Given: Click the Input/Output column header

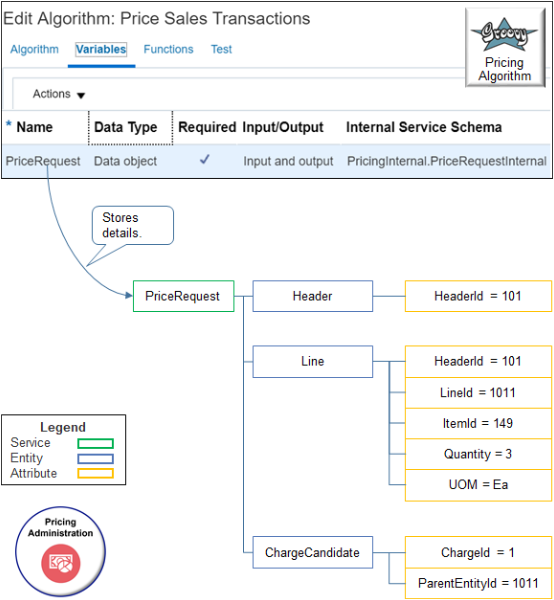Looking at the screenshot, I should pyautogui.click(x=283, y=127).
